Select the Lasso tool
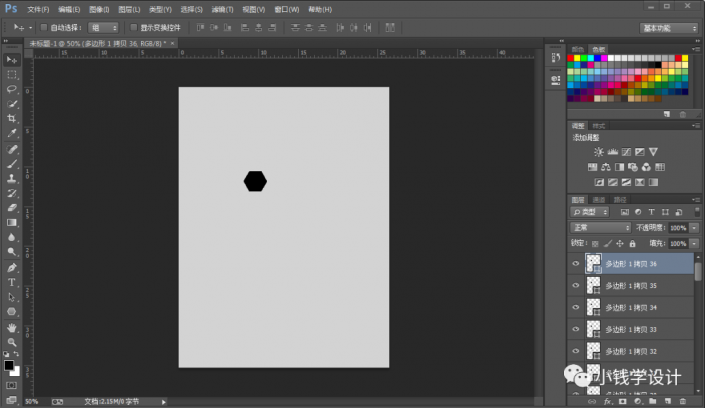The width and height of the screenshot is (705, 408). point(12,89)
